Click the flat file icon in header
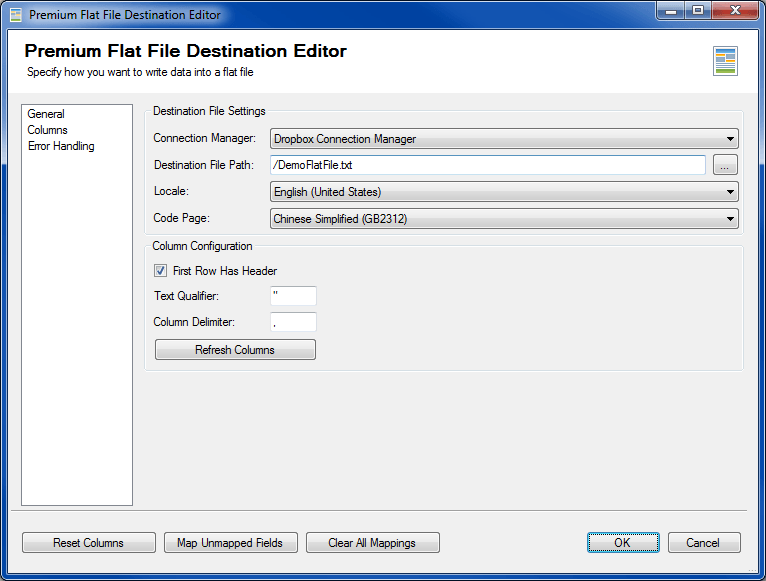The width and height of the screenshot is (766, 581). pos(725,61)
